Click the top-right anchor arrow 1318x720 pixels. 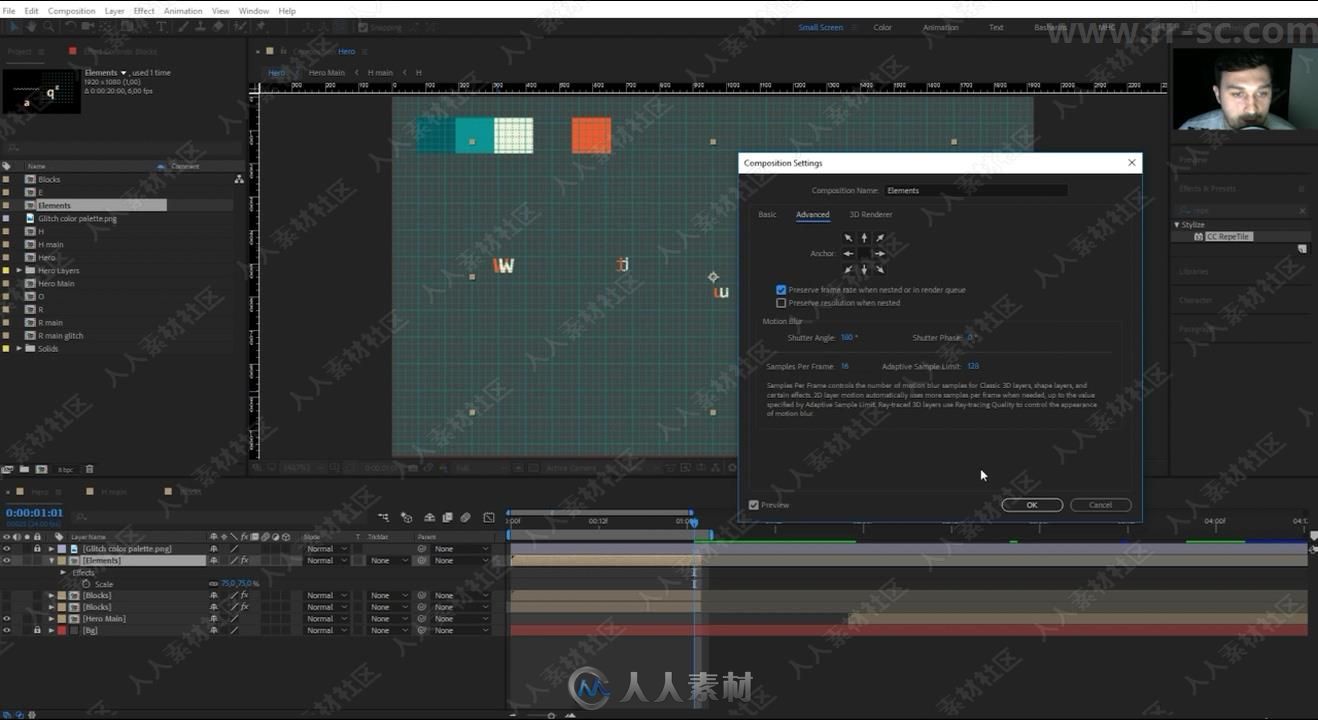coord(880,238)
